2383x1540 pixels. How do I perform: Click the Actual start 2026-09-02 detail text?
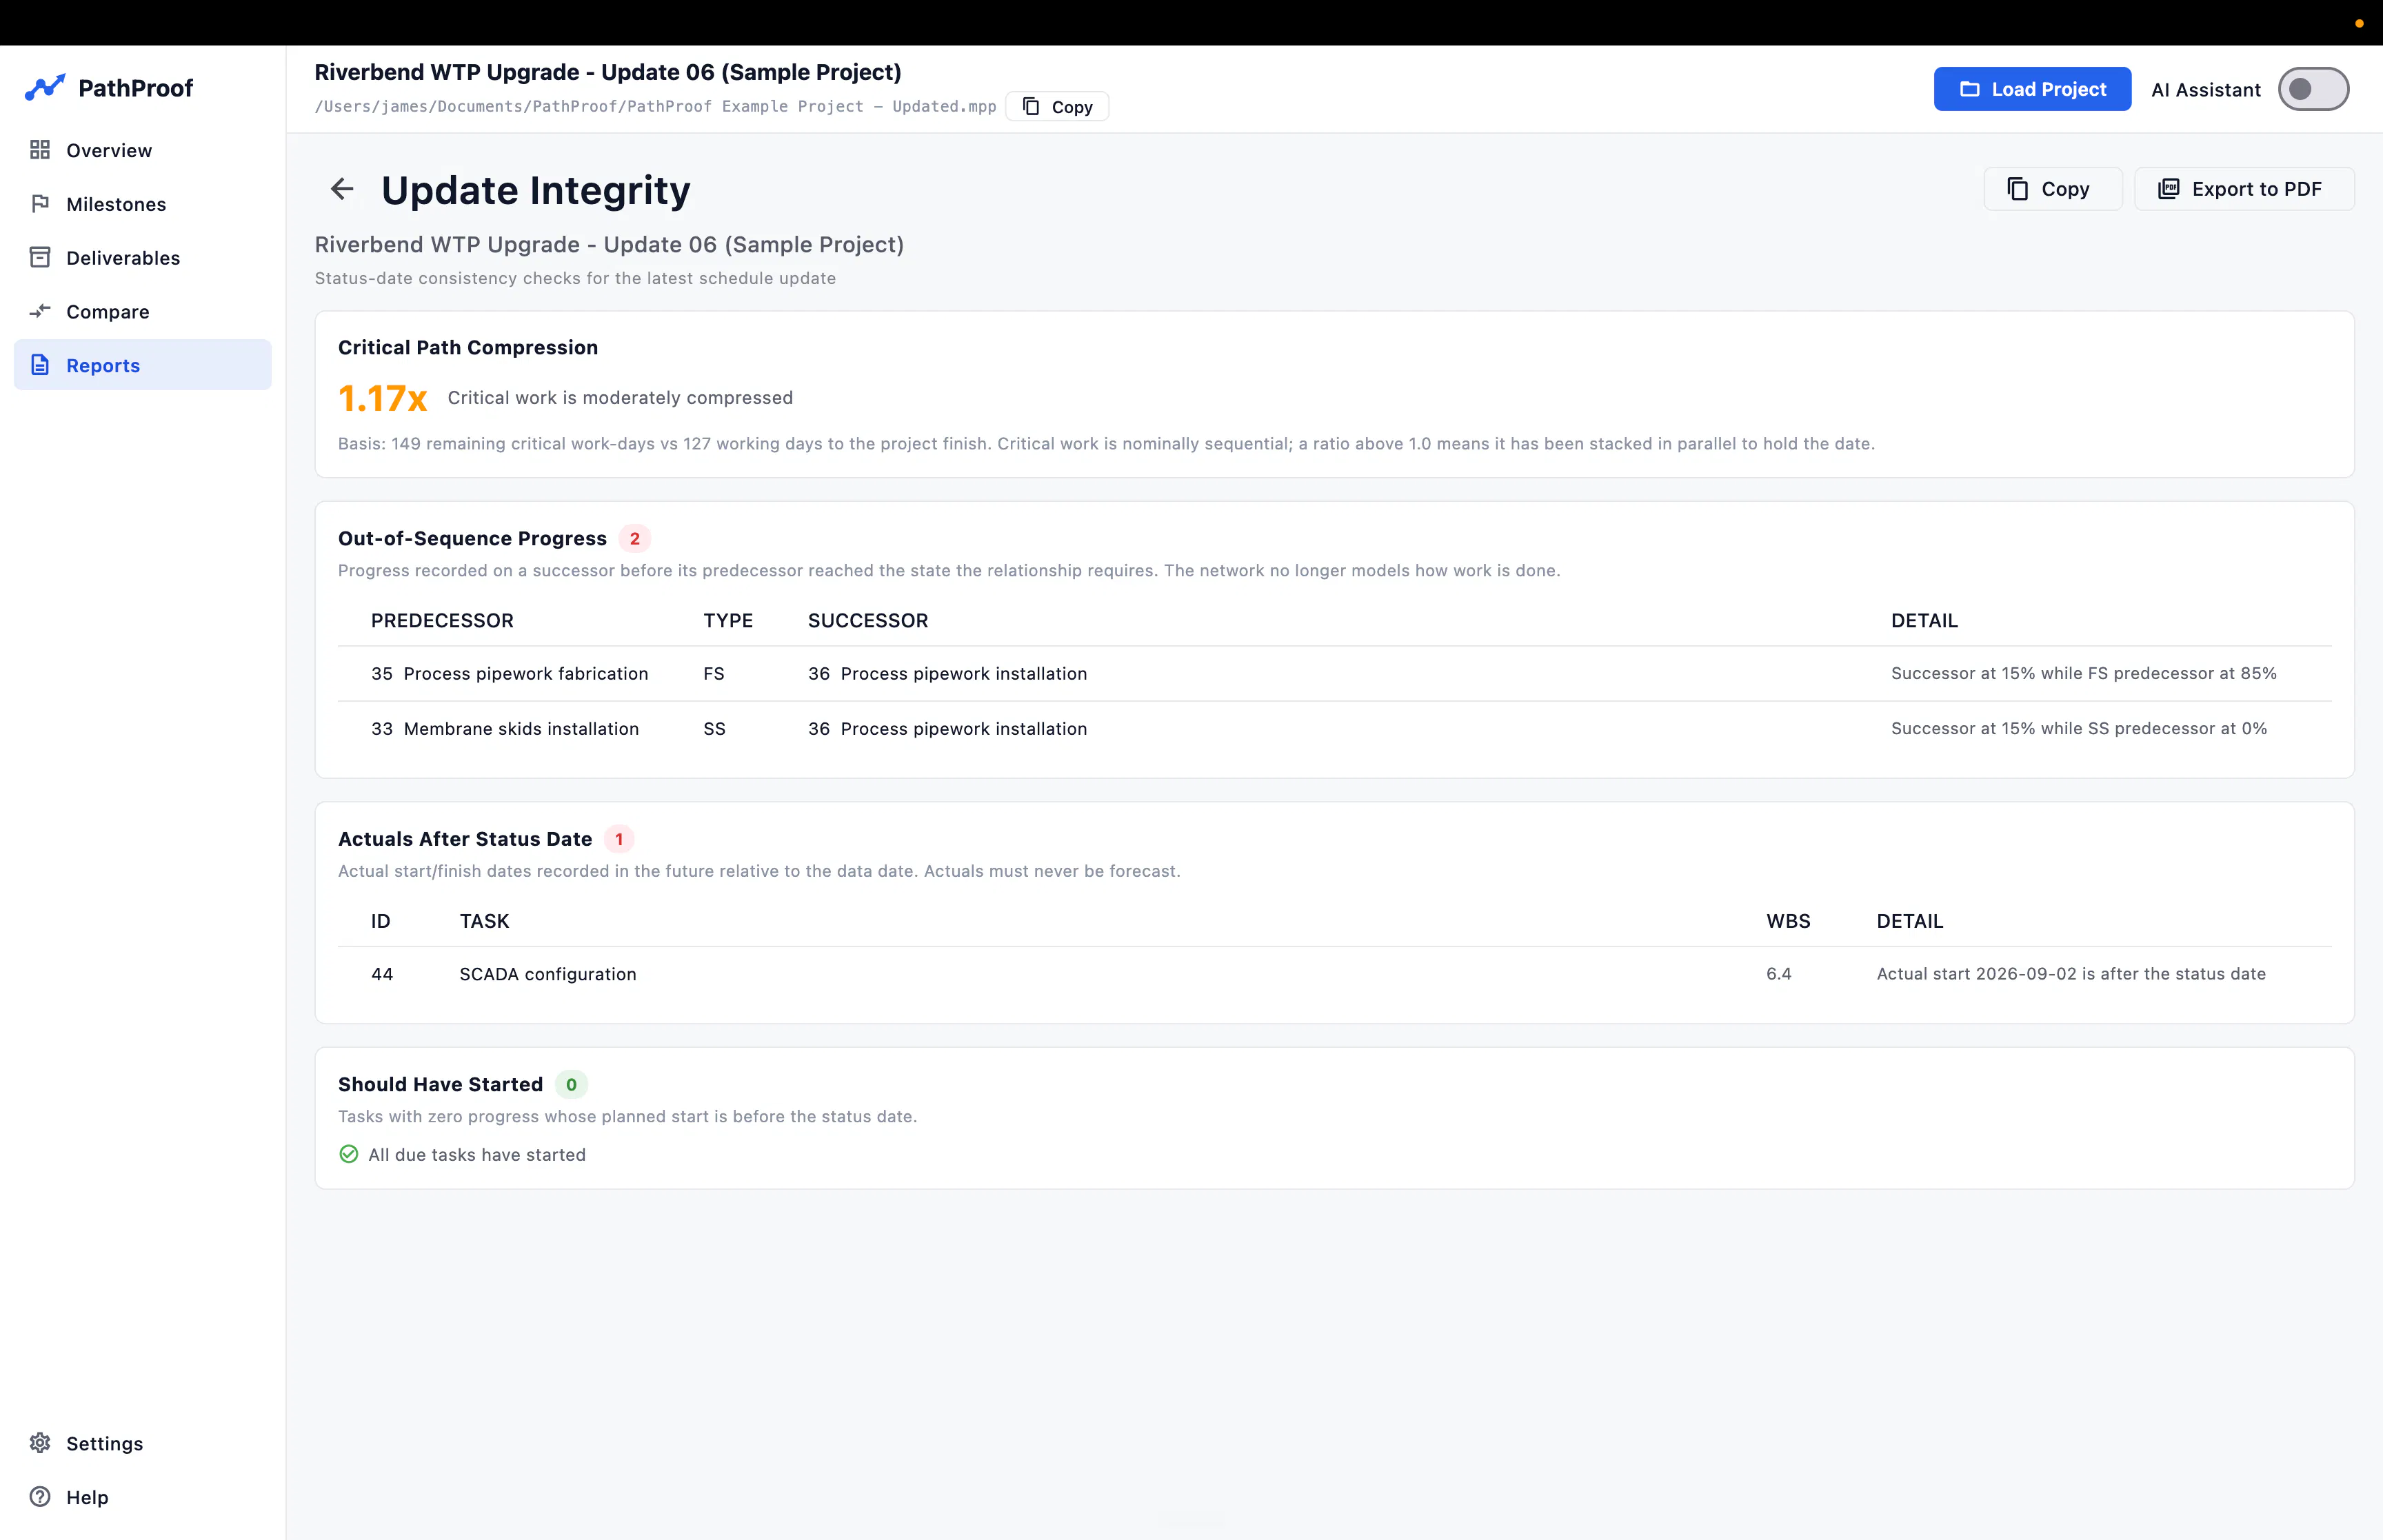2070,974
